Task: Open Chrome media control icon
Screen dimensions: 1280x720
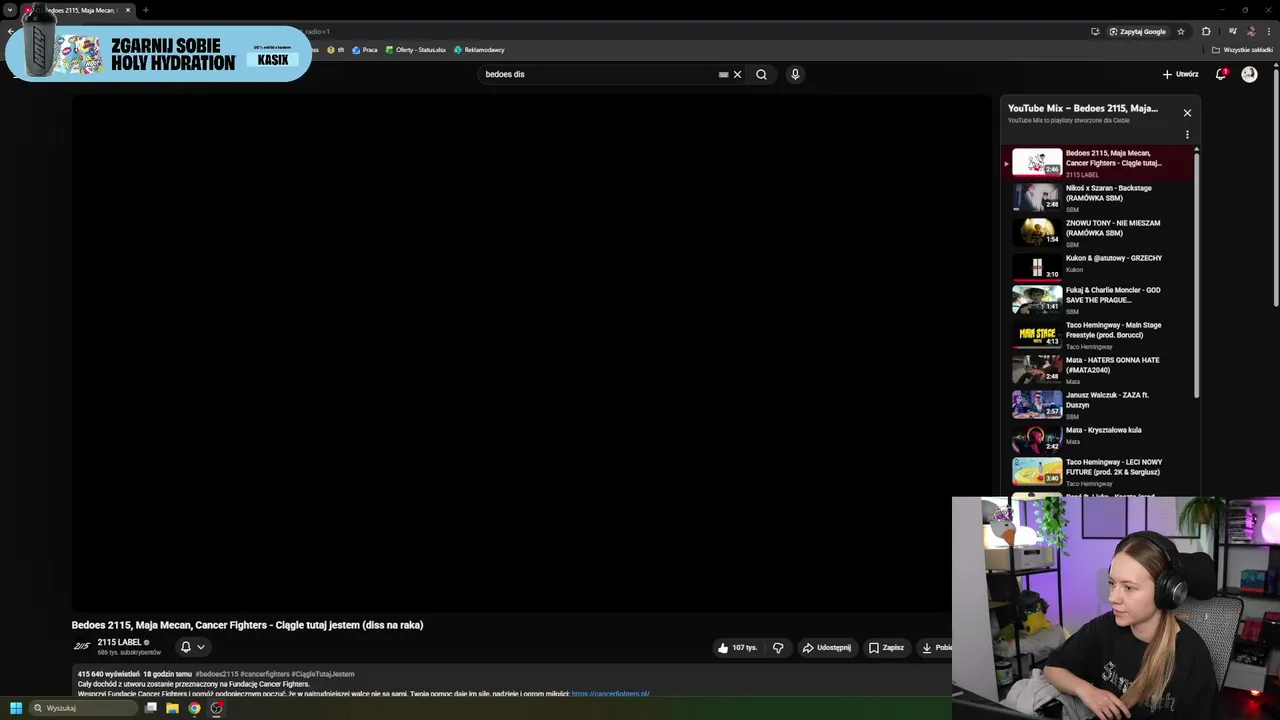Action: tap(1232, 31)
